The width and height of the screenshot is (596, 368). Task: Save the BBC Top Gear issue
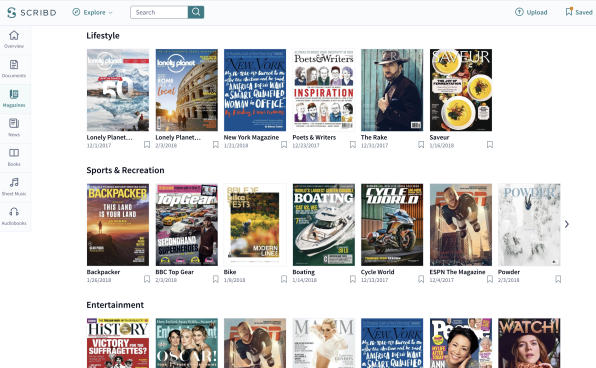pos(216,279)
